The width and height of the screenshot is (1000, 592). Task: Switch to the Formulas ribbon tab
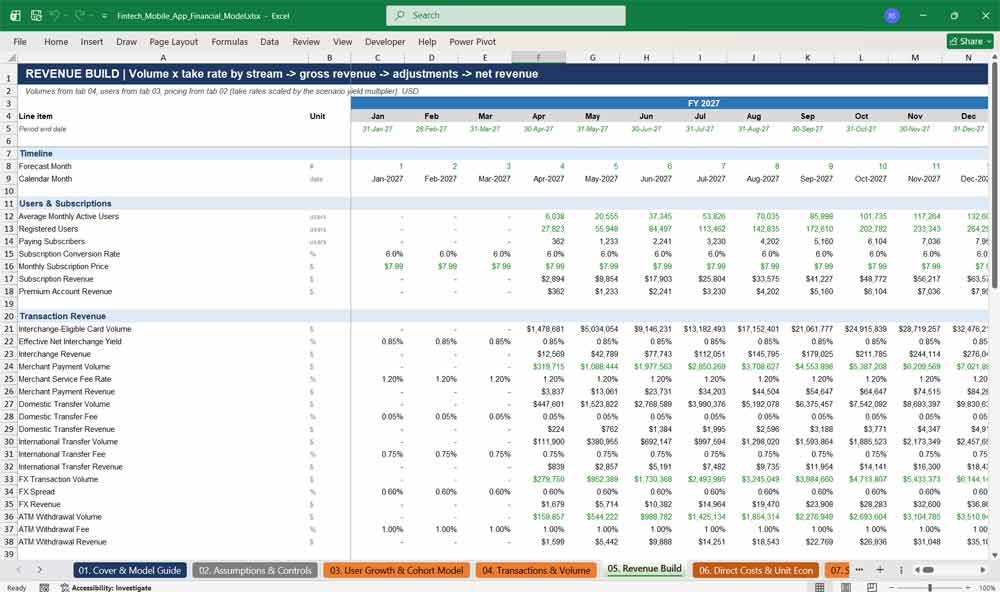[230, 41]
